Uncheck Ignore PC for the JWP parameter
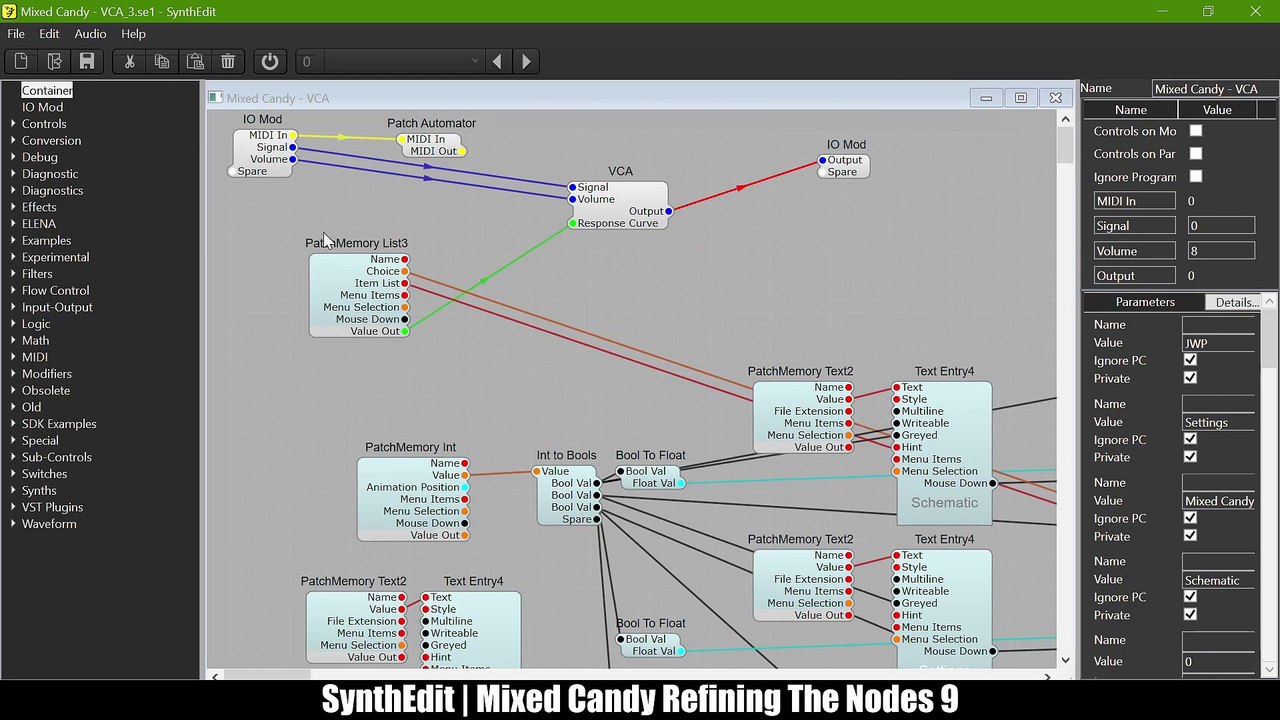 [1190, 360]
